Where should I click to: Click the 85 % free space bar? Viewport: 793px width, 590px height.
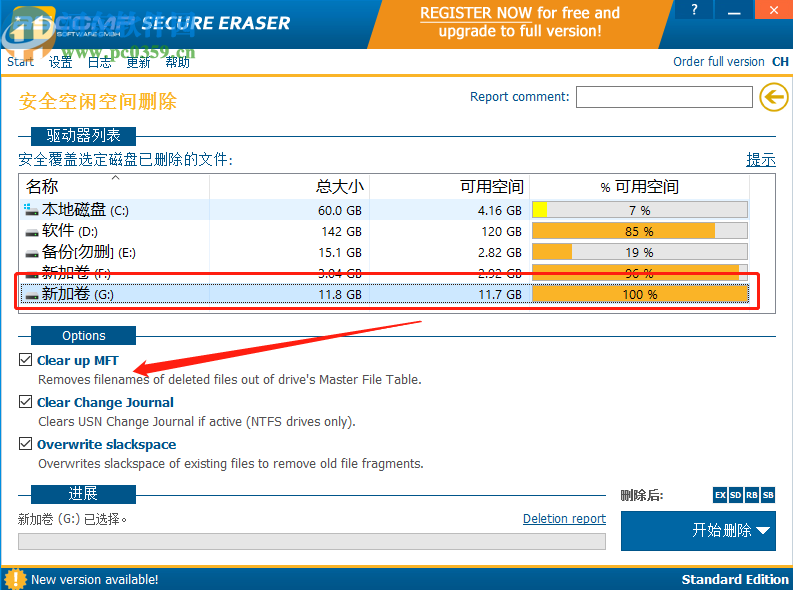[640, 231]
